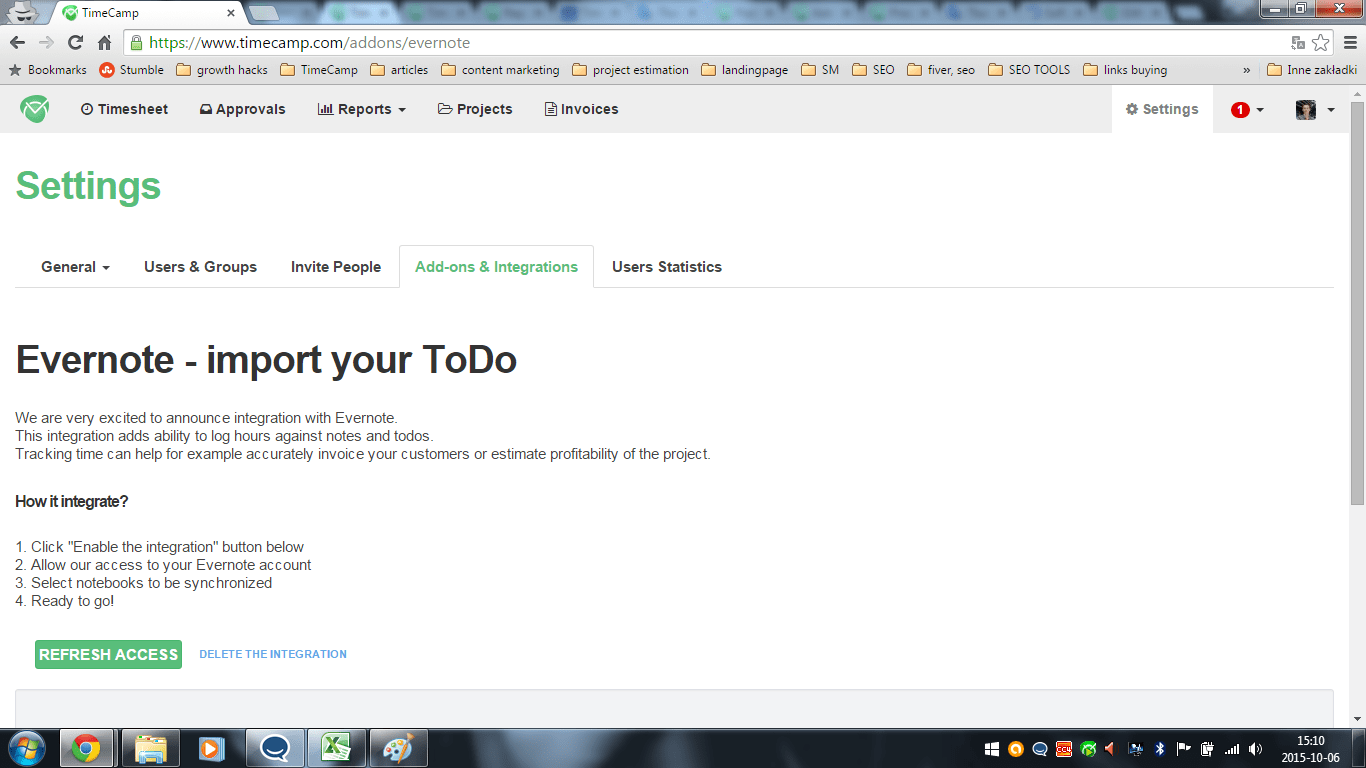This screenshot has height=768, width=1366.
Task: Open the user avatar account menu
Action: pyautogui.click(x=1315, y=110)
